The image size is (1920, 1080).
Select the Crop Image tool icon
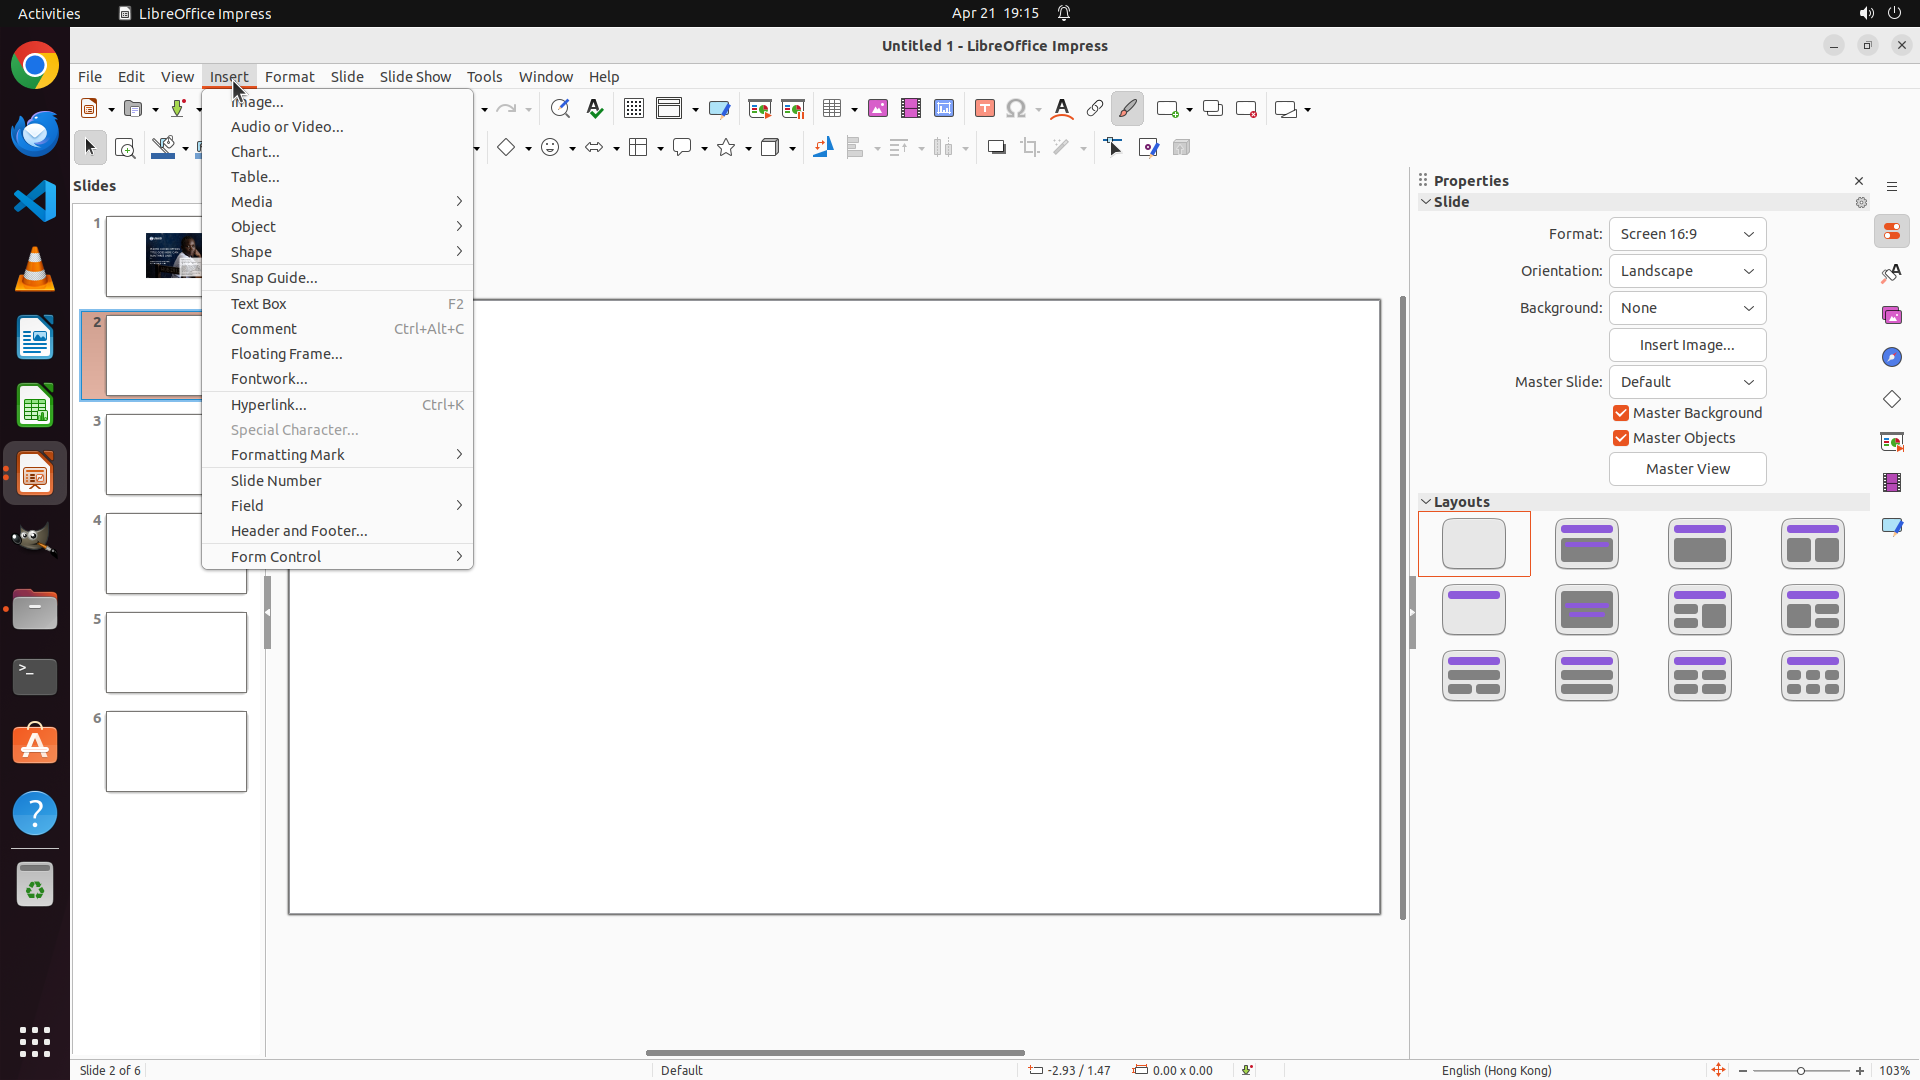pyautogui.click(x=1030, y=147)
